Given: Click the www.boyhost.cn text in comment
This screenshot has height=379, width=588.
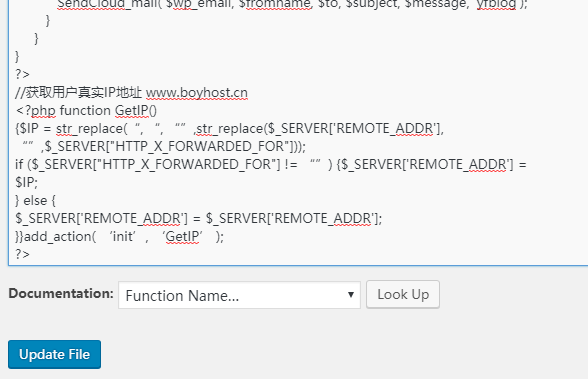Looking at the screenshot, I should [x=196, y=93].
